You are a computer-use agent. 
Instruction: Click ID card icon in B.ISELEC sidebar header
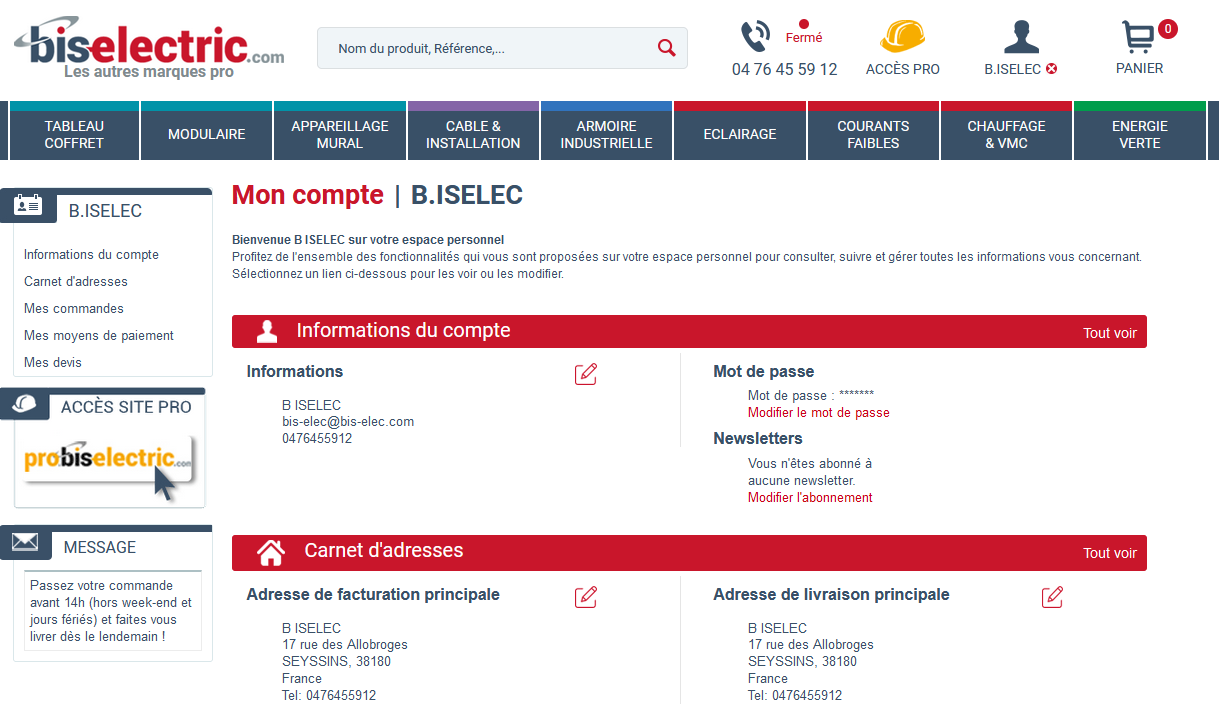[x=28, y=206]
